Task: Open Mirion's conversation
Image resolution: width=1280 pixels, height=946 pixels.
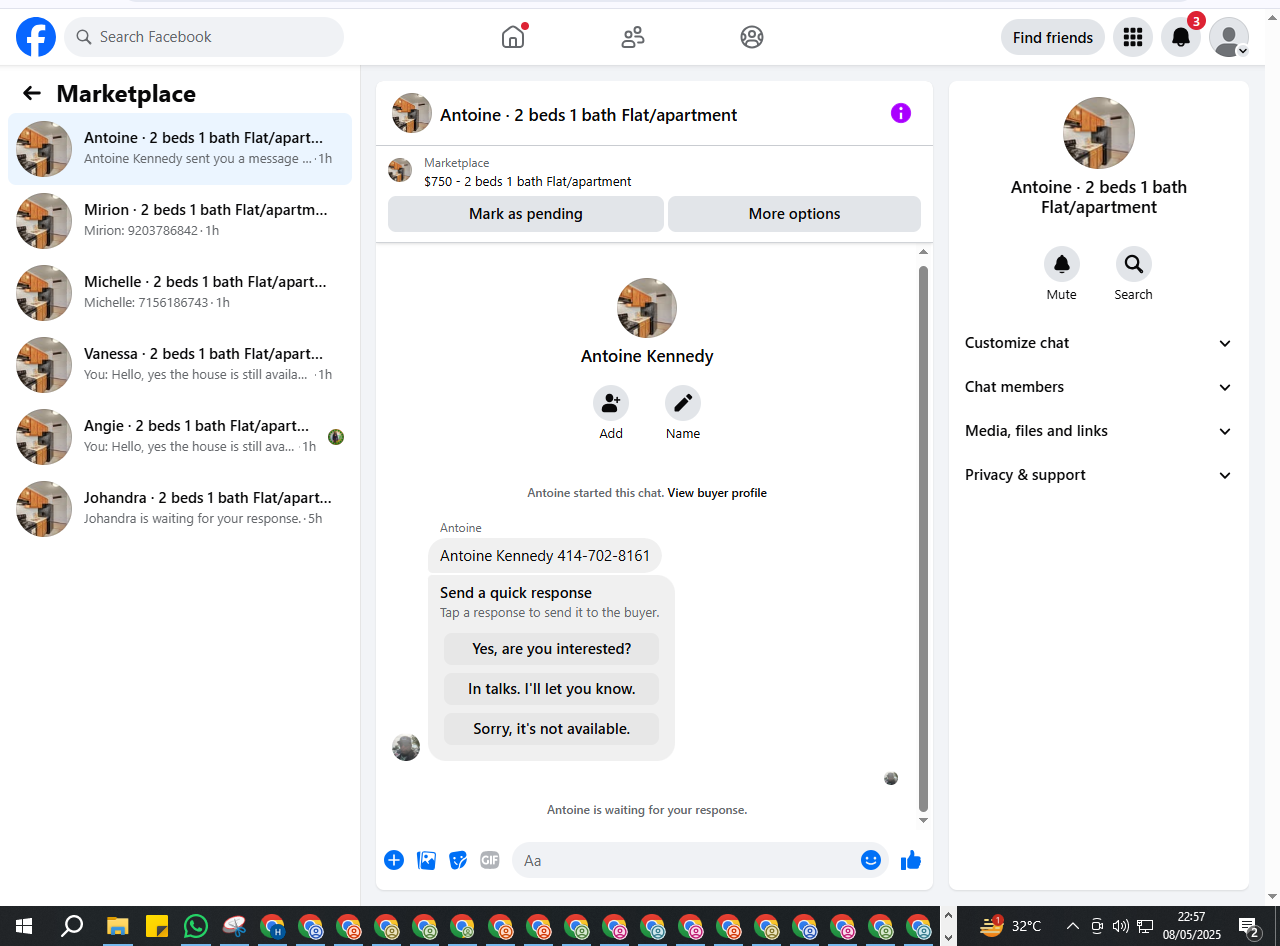Action: (180, 221)
